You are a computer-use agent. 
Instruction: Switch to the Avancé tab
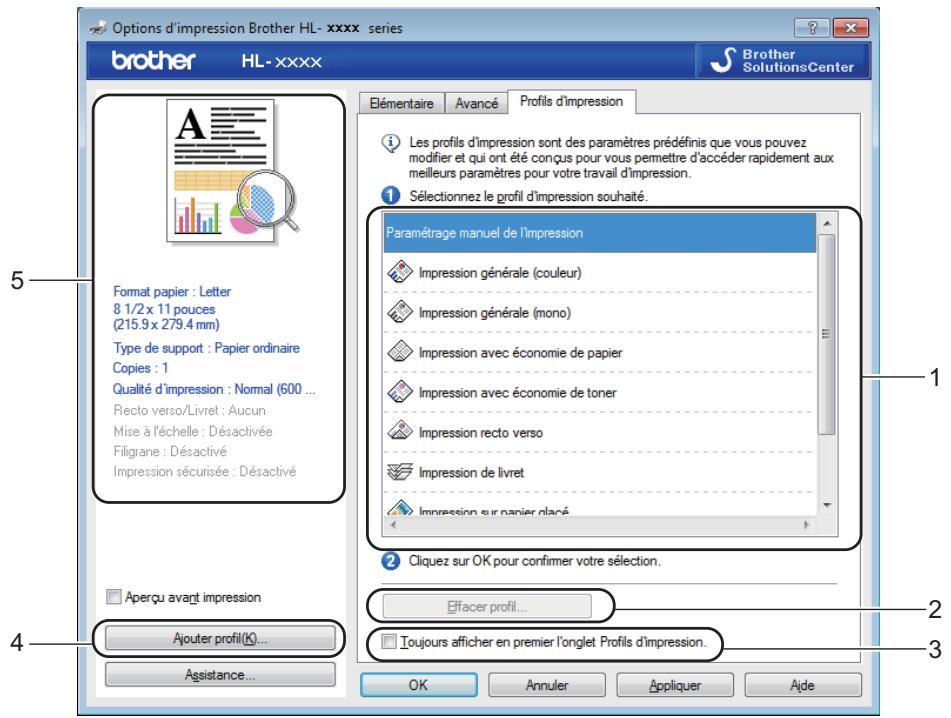(476, 103)
